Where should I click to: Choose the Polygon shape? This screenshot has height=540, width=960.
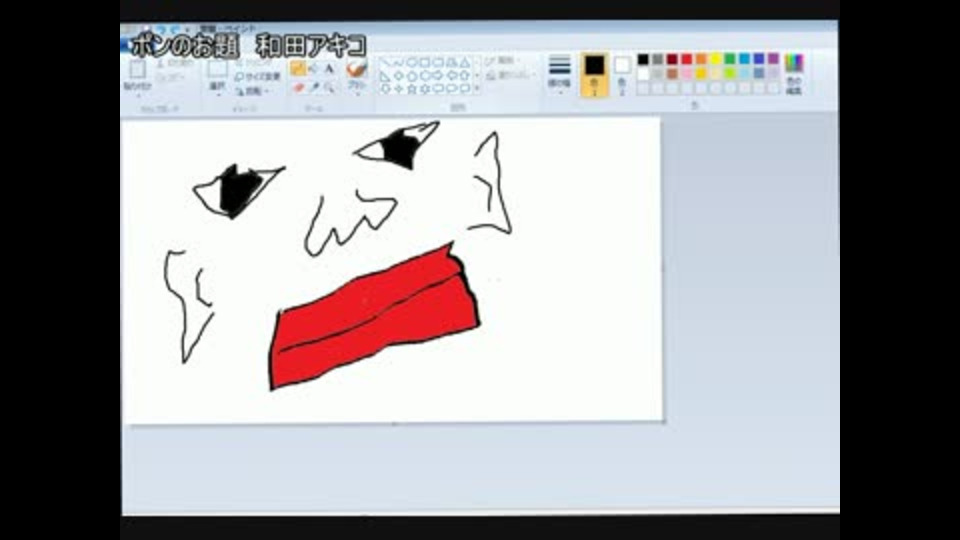[451, 62]
